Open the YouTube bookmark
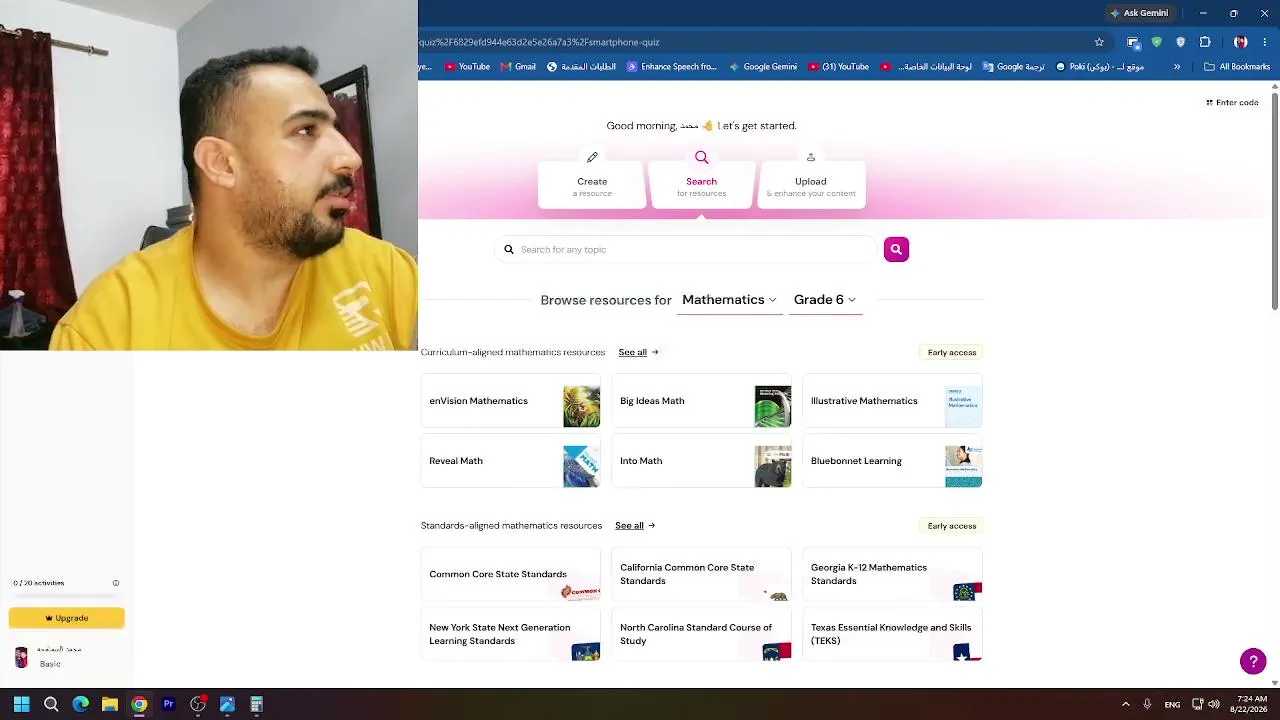Screen dimensions: 1280x720 point(467,67)
